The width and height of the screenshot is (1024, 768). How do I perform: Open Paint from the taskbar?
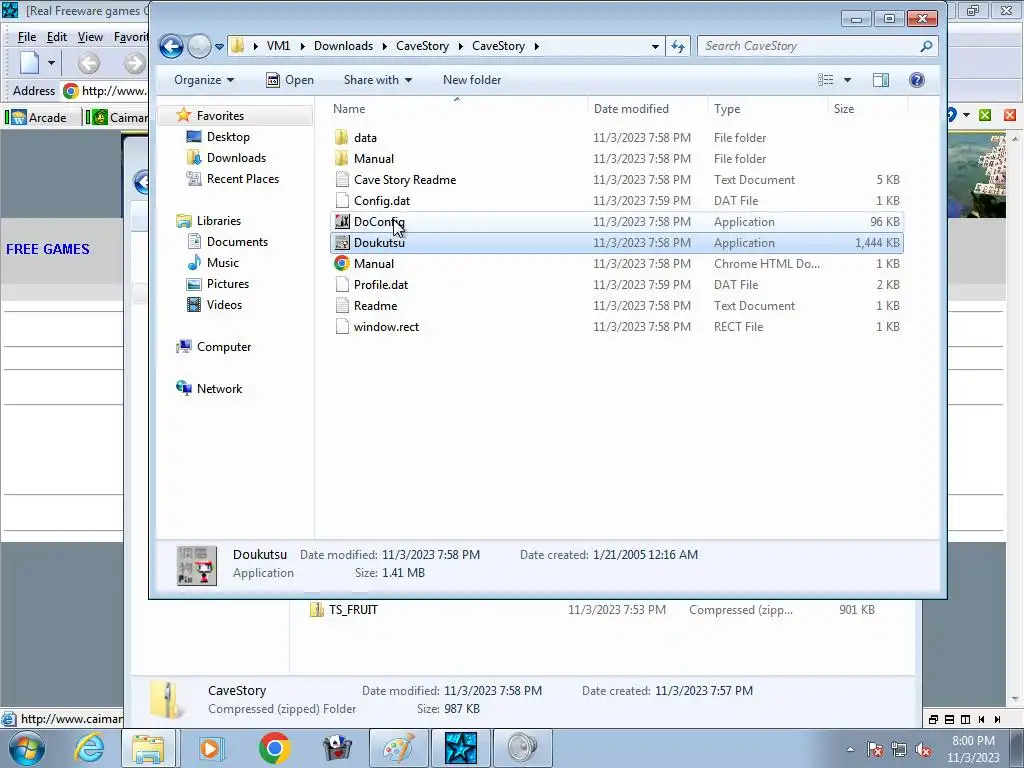point(398,748)
